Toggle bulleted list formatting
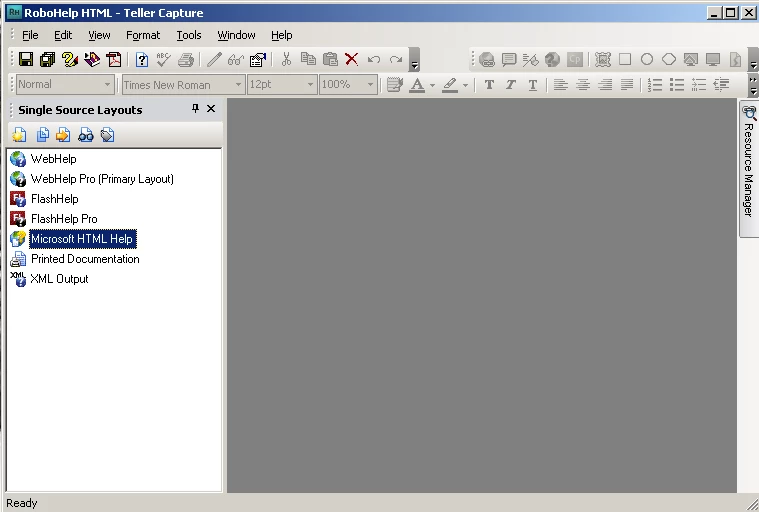The image size is (759, 512). [x=677, y=85]
